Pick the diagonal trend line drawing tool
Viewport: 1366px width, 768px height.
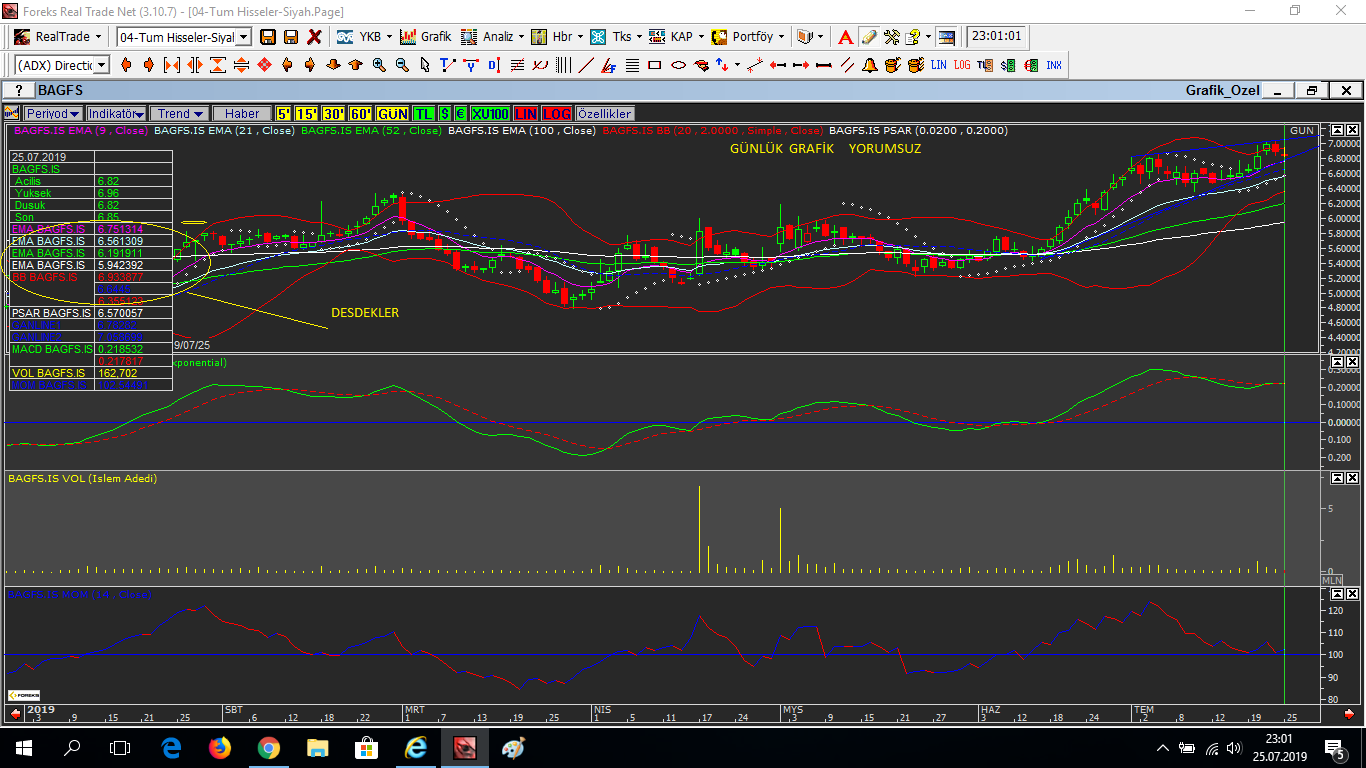point(586,65)
